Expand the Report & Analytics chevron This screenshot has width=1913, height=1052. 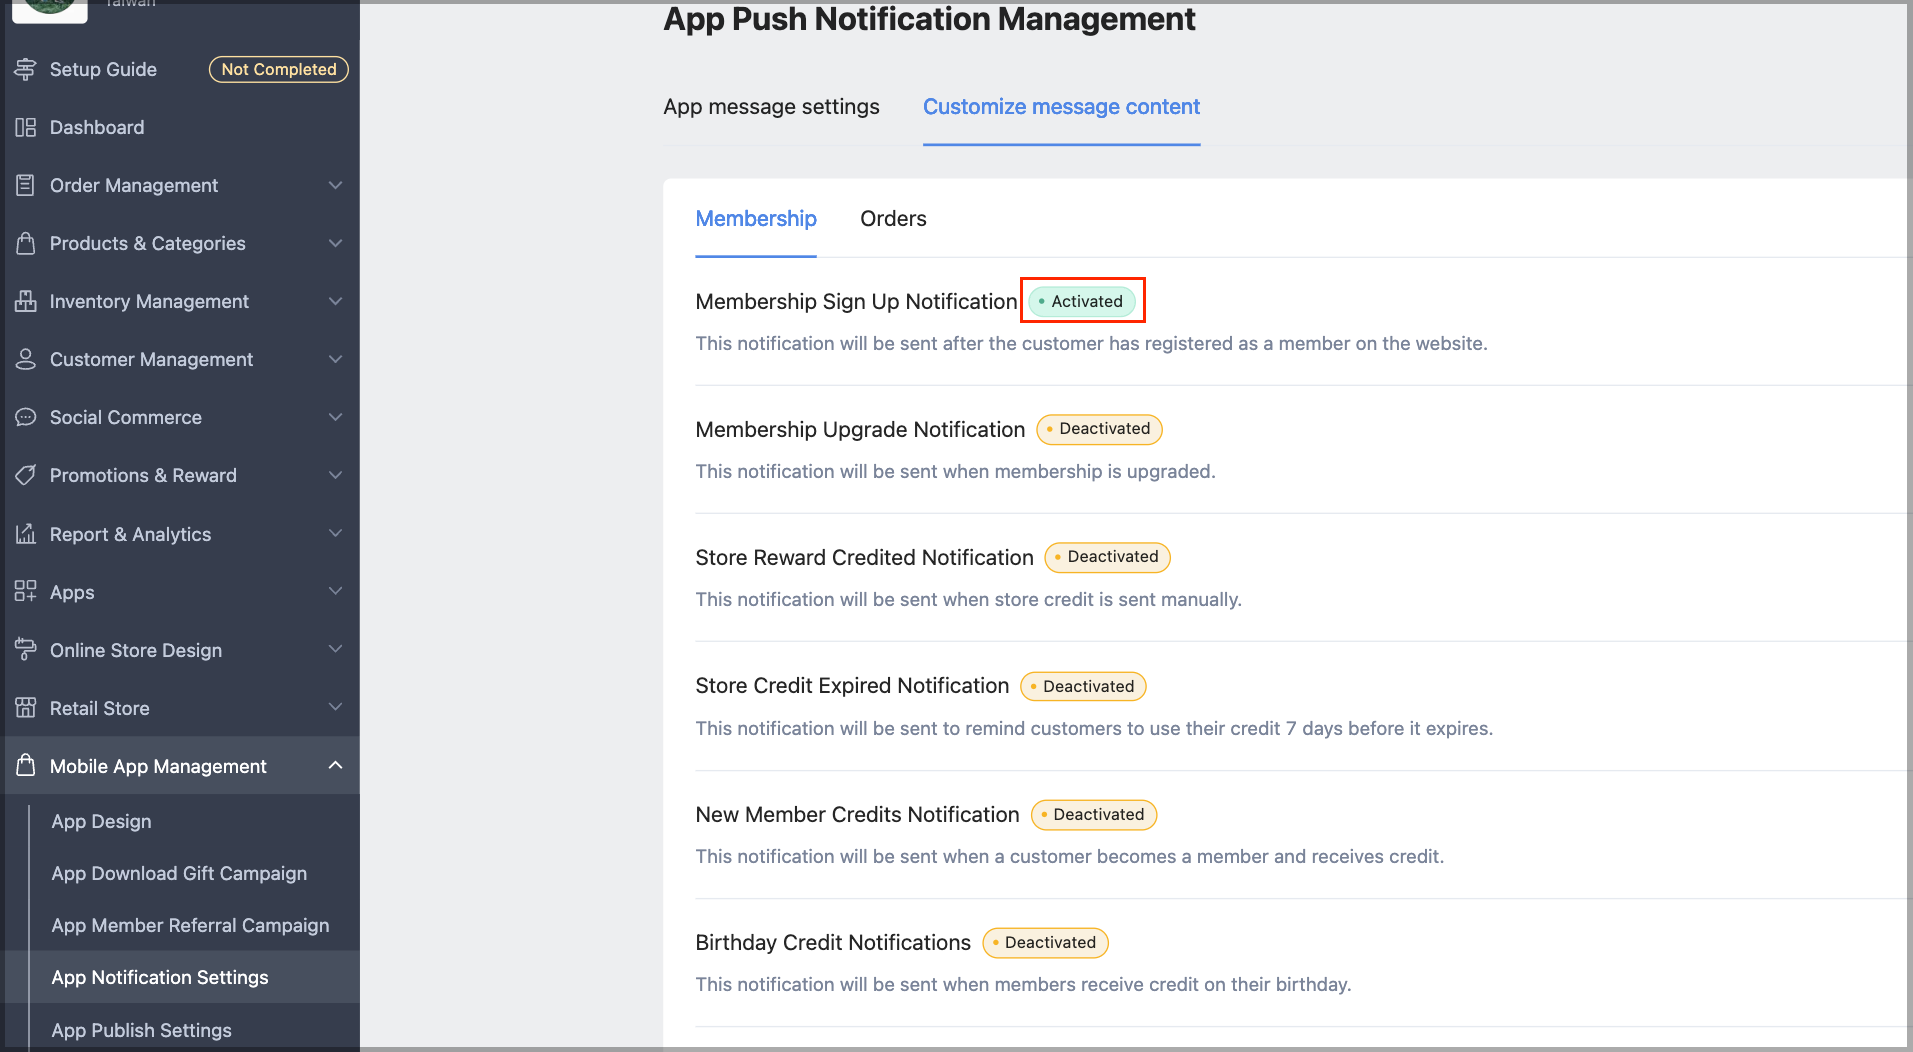coord(336,533)
